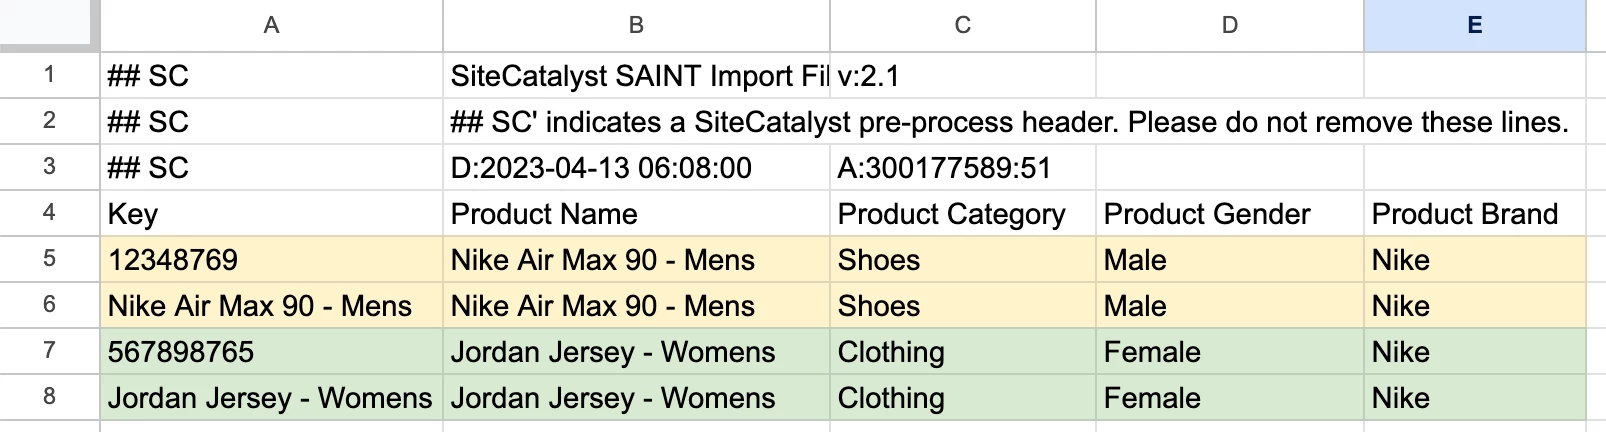This screenshot has width=1606, height=432.
Task: Select Female cell in row 8
Action: (x=1230, y=397)
